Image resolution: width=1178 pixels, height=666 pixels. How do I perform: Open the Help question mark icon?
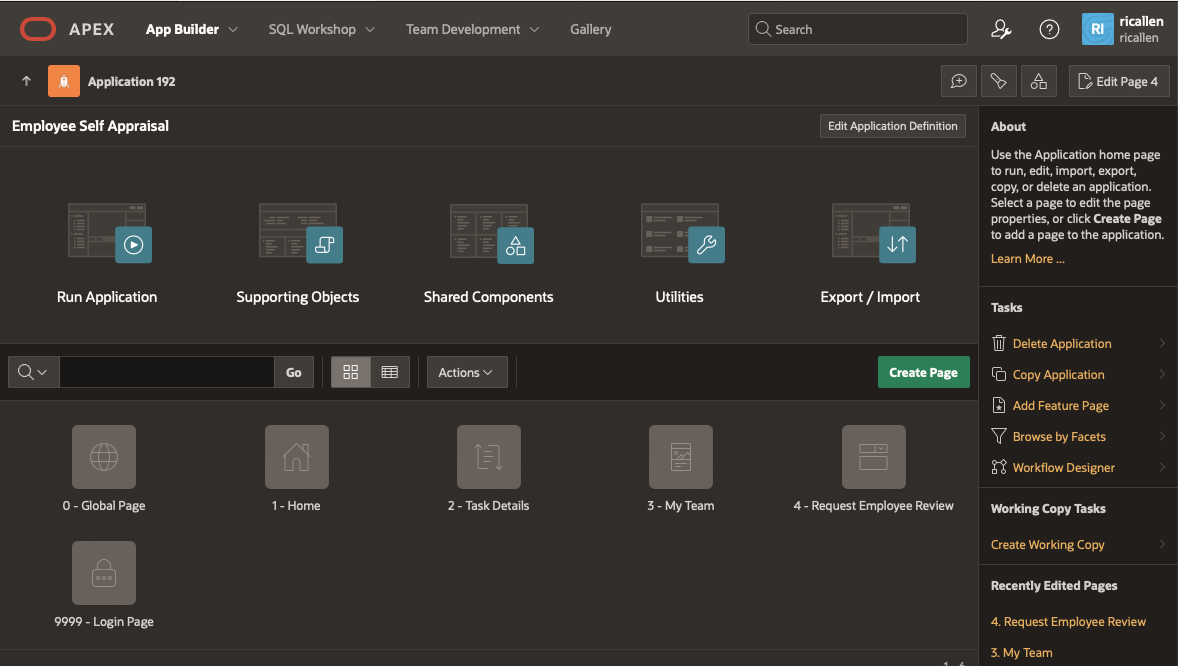point(1049,29)
